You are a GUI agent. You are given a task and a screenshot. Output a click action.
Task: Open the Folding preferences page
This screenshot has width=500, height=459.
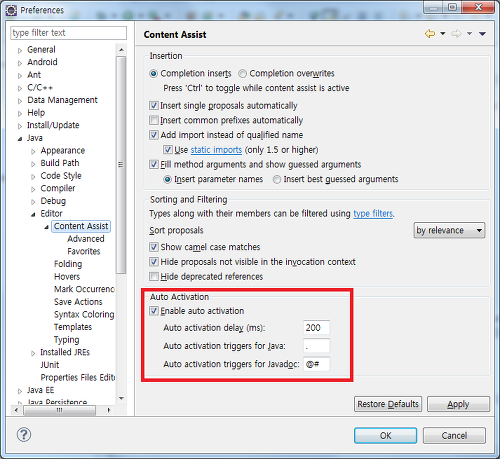tap(68, 264)
